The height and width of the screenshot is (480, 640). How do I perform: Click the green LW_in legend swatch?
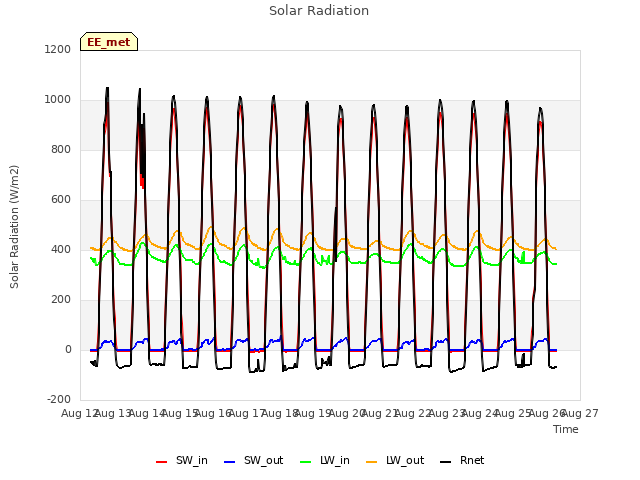306,462
